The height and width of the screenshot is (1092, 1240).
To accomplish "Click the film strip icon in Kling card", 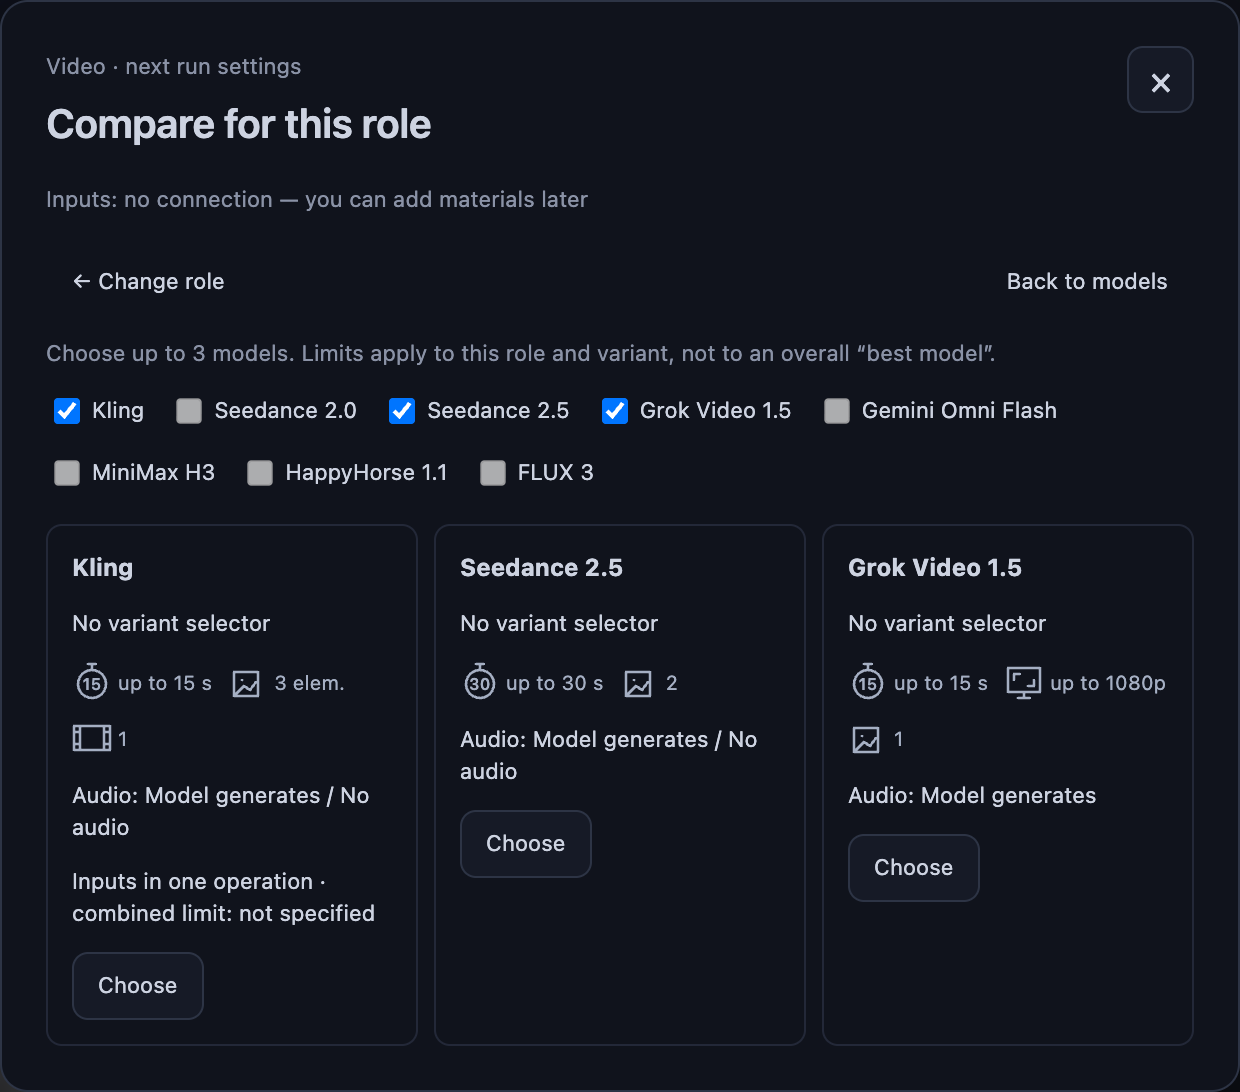I will tap(92, 739).
